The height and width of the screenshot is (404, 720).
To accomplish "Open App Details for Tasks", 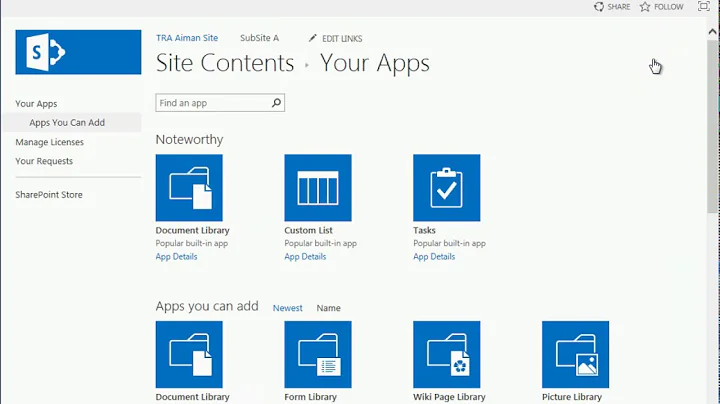I will click(434, 257).
